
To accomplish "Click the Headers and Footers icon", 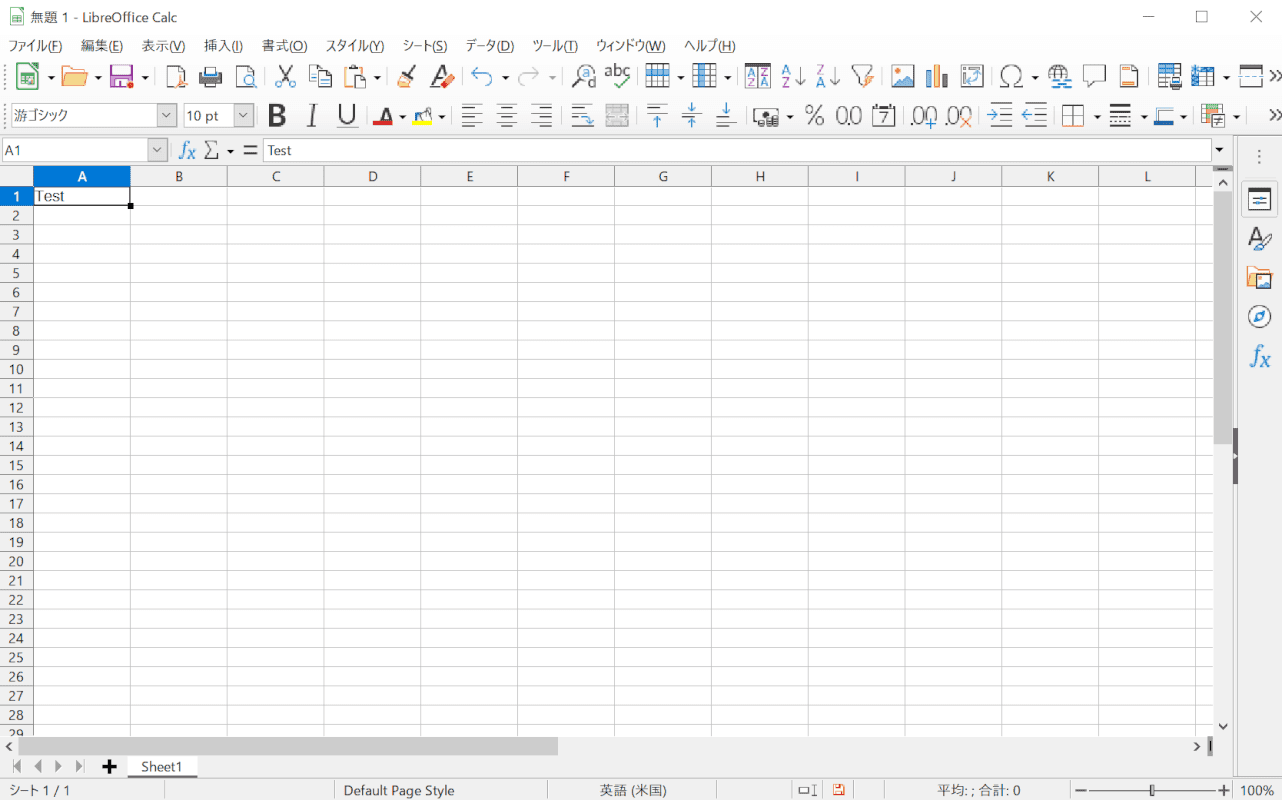I will tap(1129, 76).
